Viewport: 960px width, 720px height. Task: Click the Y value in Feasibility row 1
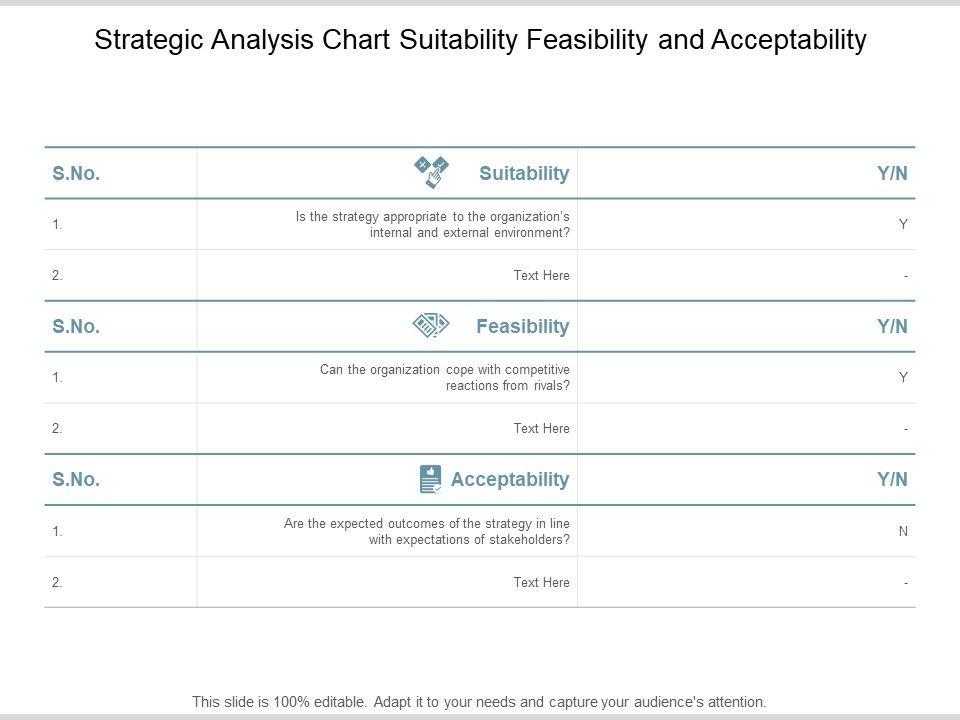point(903,377)
